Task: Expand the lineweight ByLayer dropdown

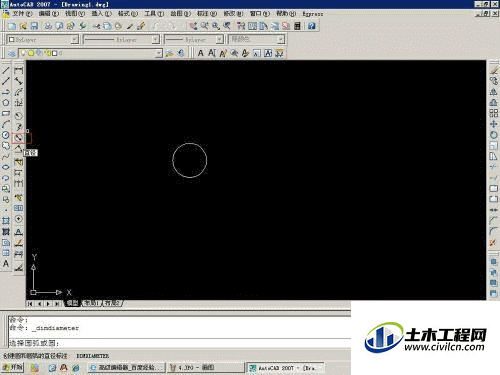Action: click(x=219, y=39)
